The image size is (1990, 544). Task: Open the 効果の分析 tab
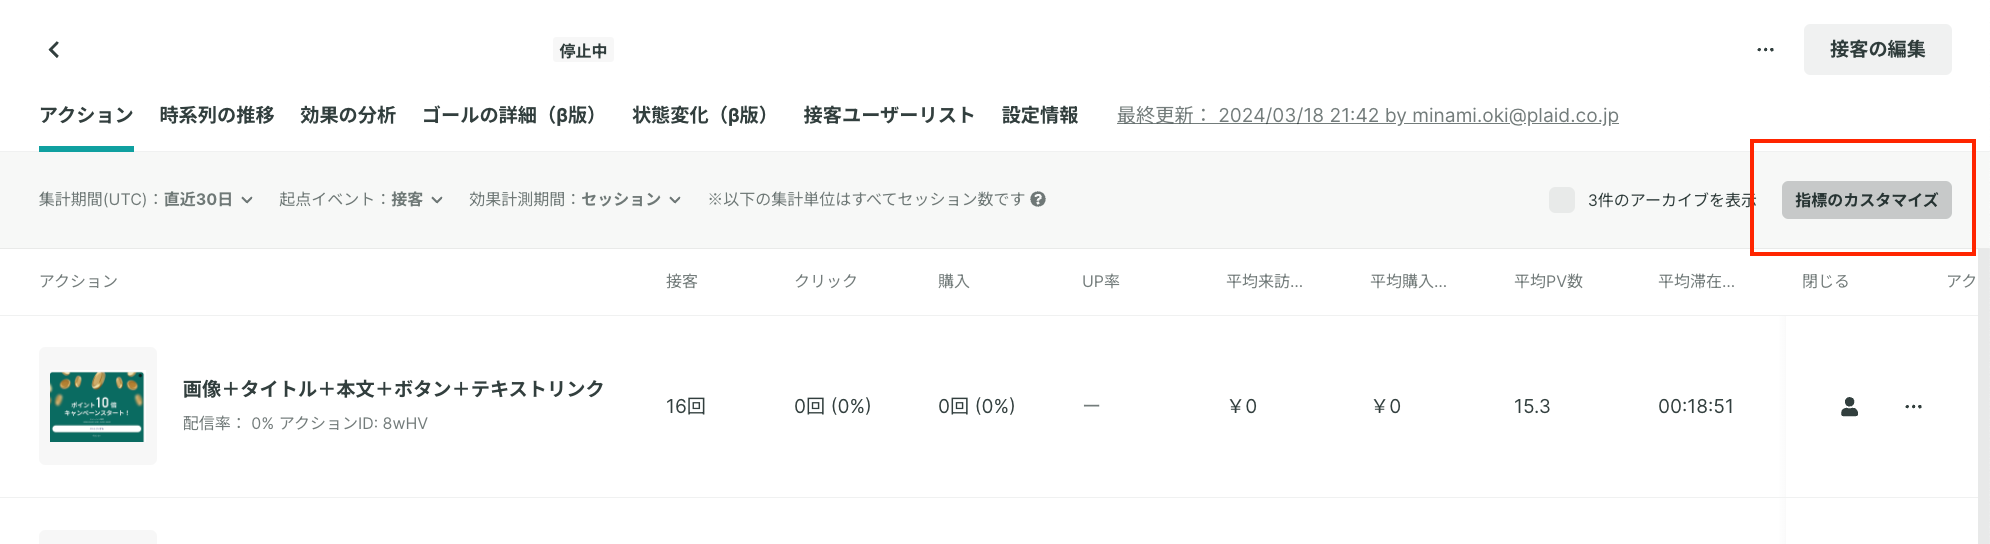[348, 115]
